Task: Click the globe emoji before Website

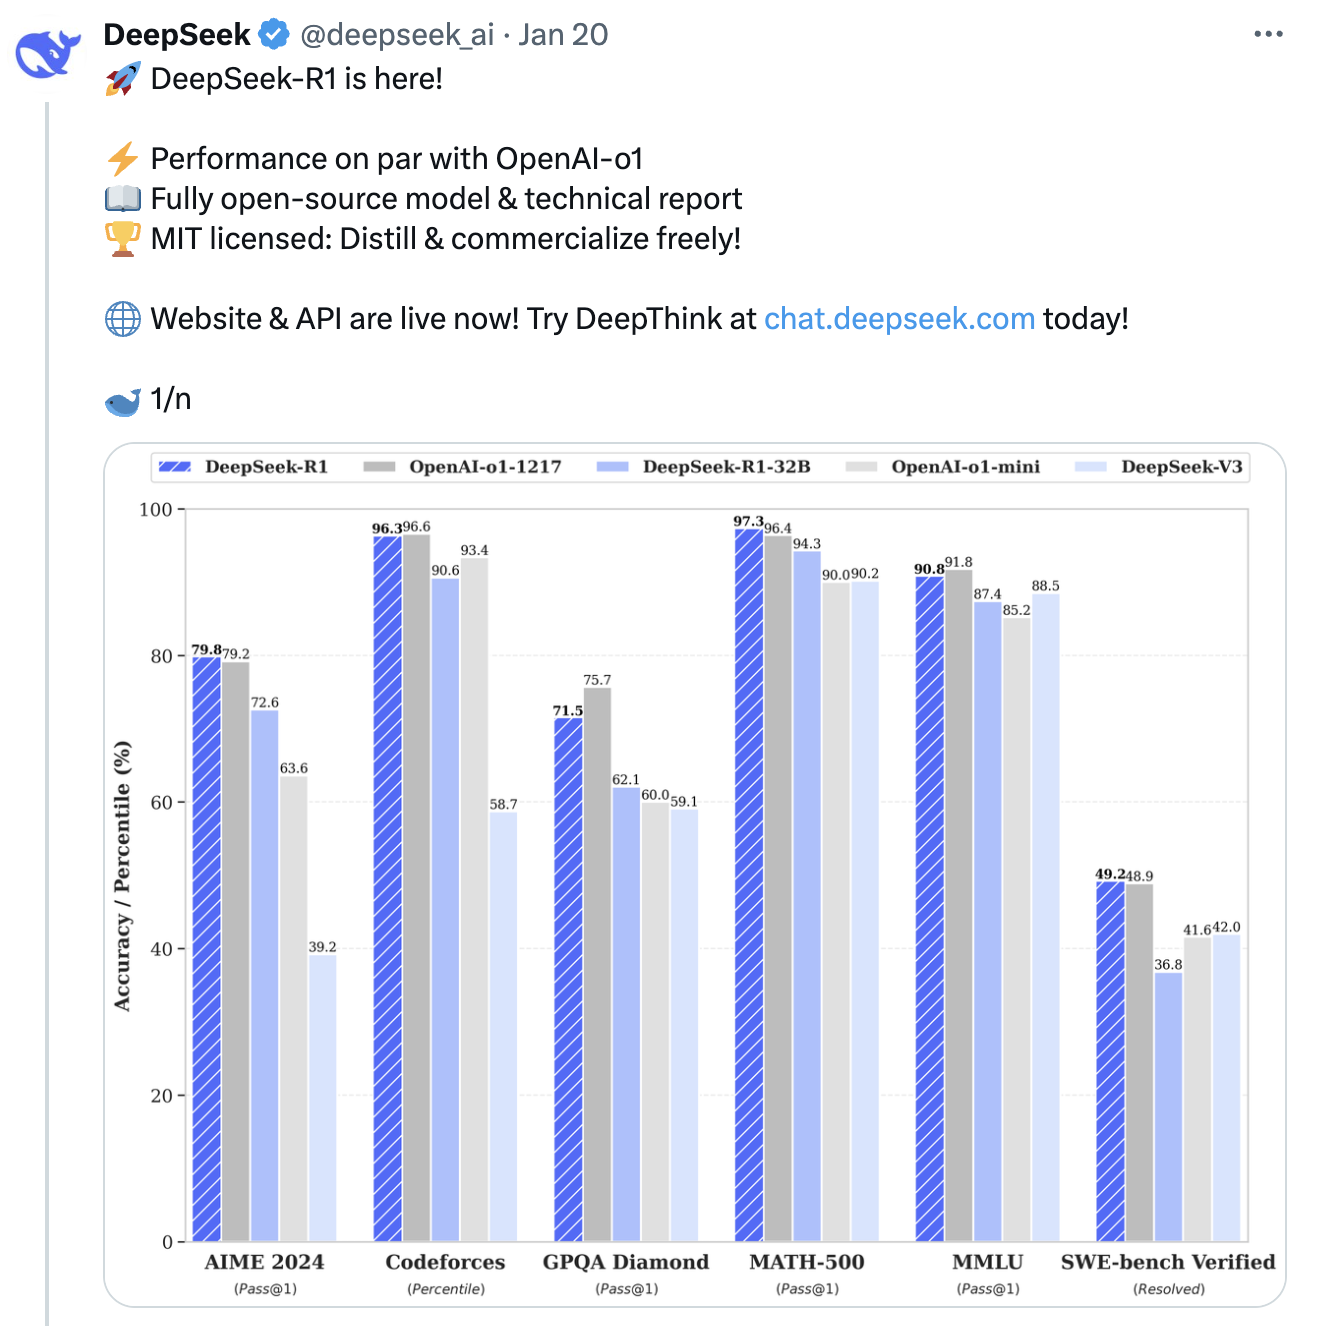Action: click(x=123, y=319)
